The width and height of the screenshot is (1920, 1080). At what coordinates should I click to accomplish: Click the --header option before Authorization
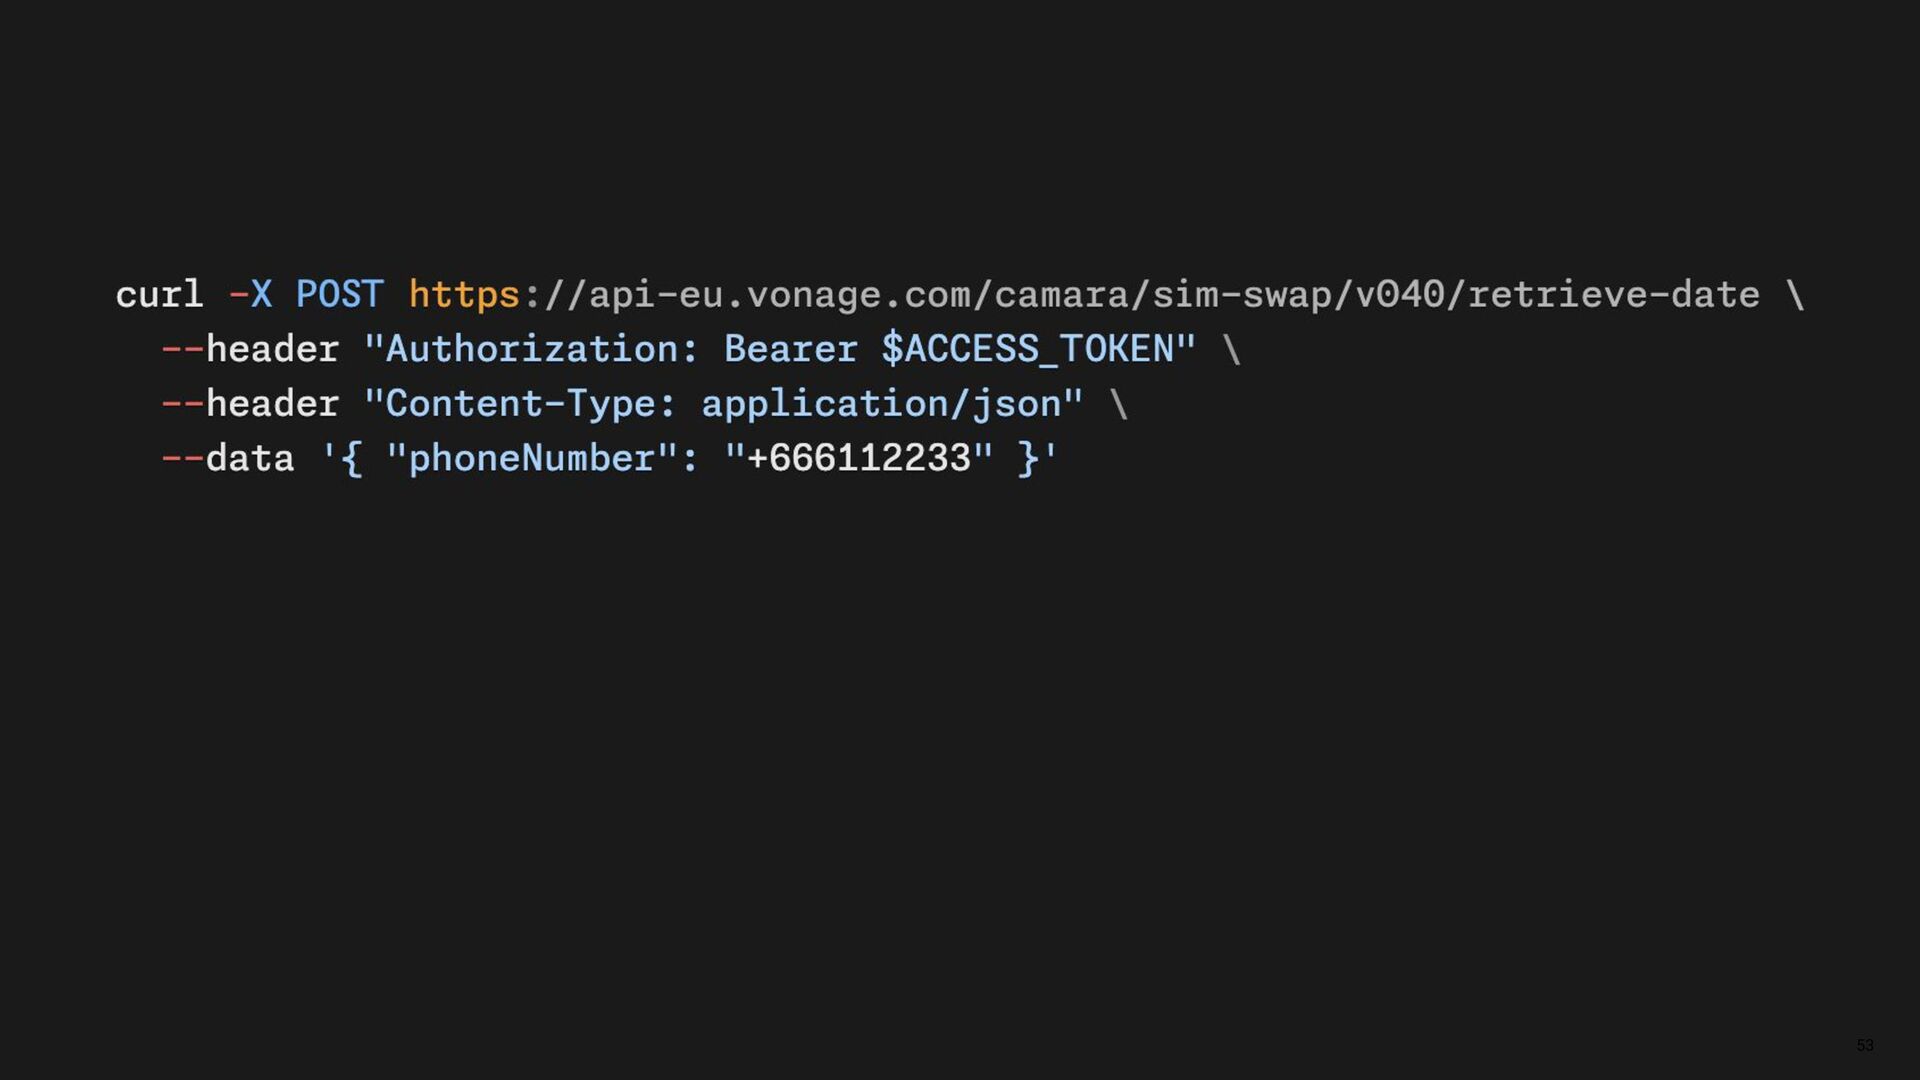250,349
